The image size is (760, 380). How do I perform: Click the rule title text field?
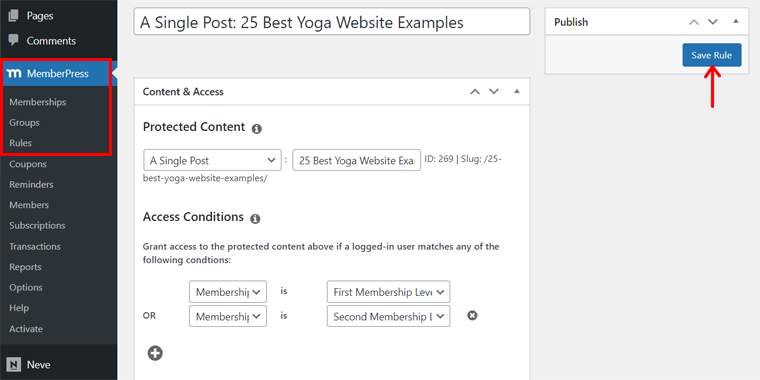coord(332,21)
